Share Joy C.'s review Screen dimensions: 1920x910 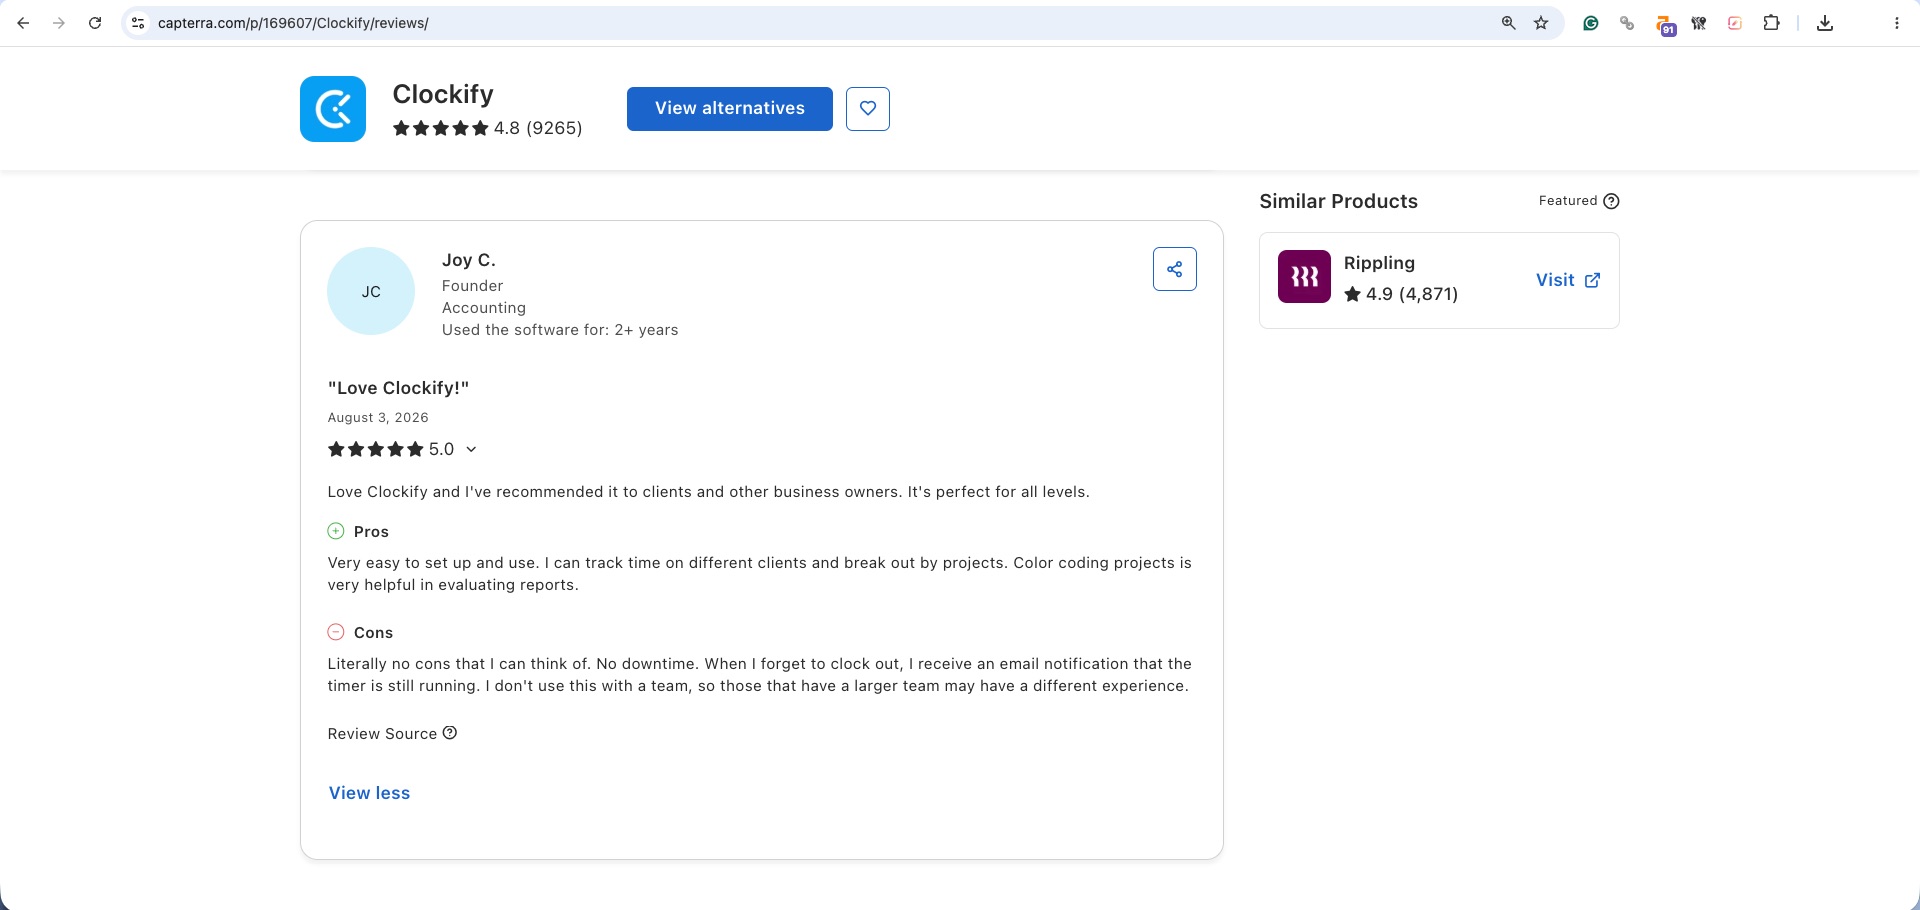tap(1175, 269)
